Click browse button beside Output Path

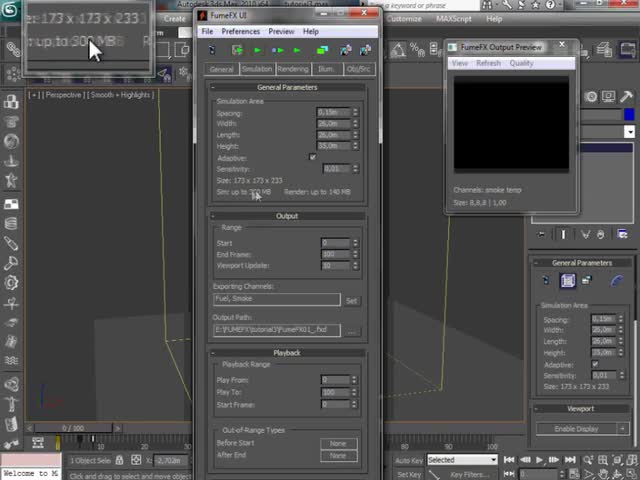pos(351,331)
